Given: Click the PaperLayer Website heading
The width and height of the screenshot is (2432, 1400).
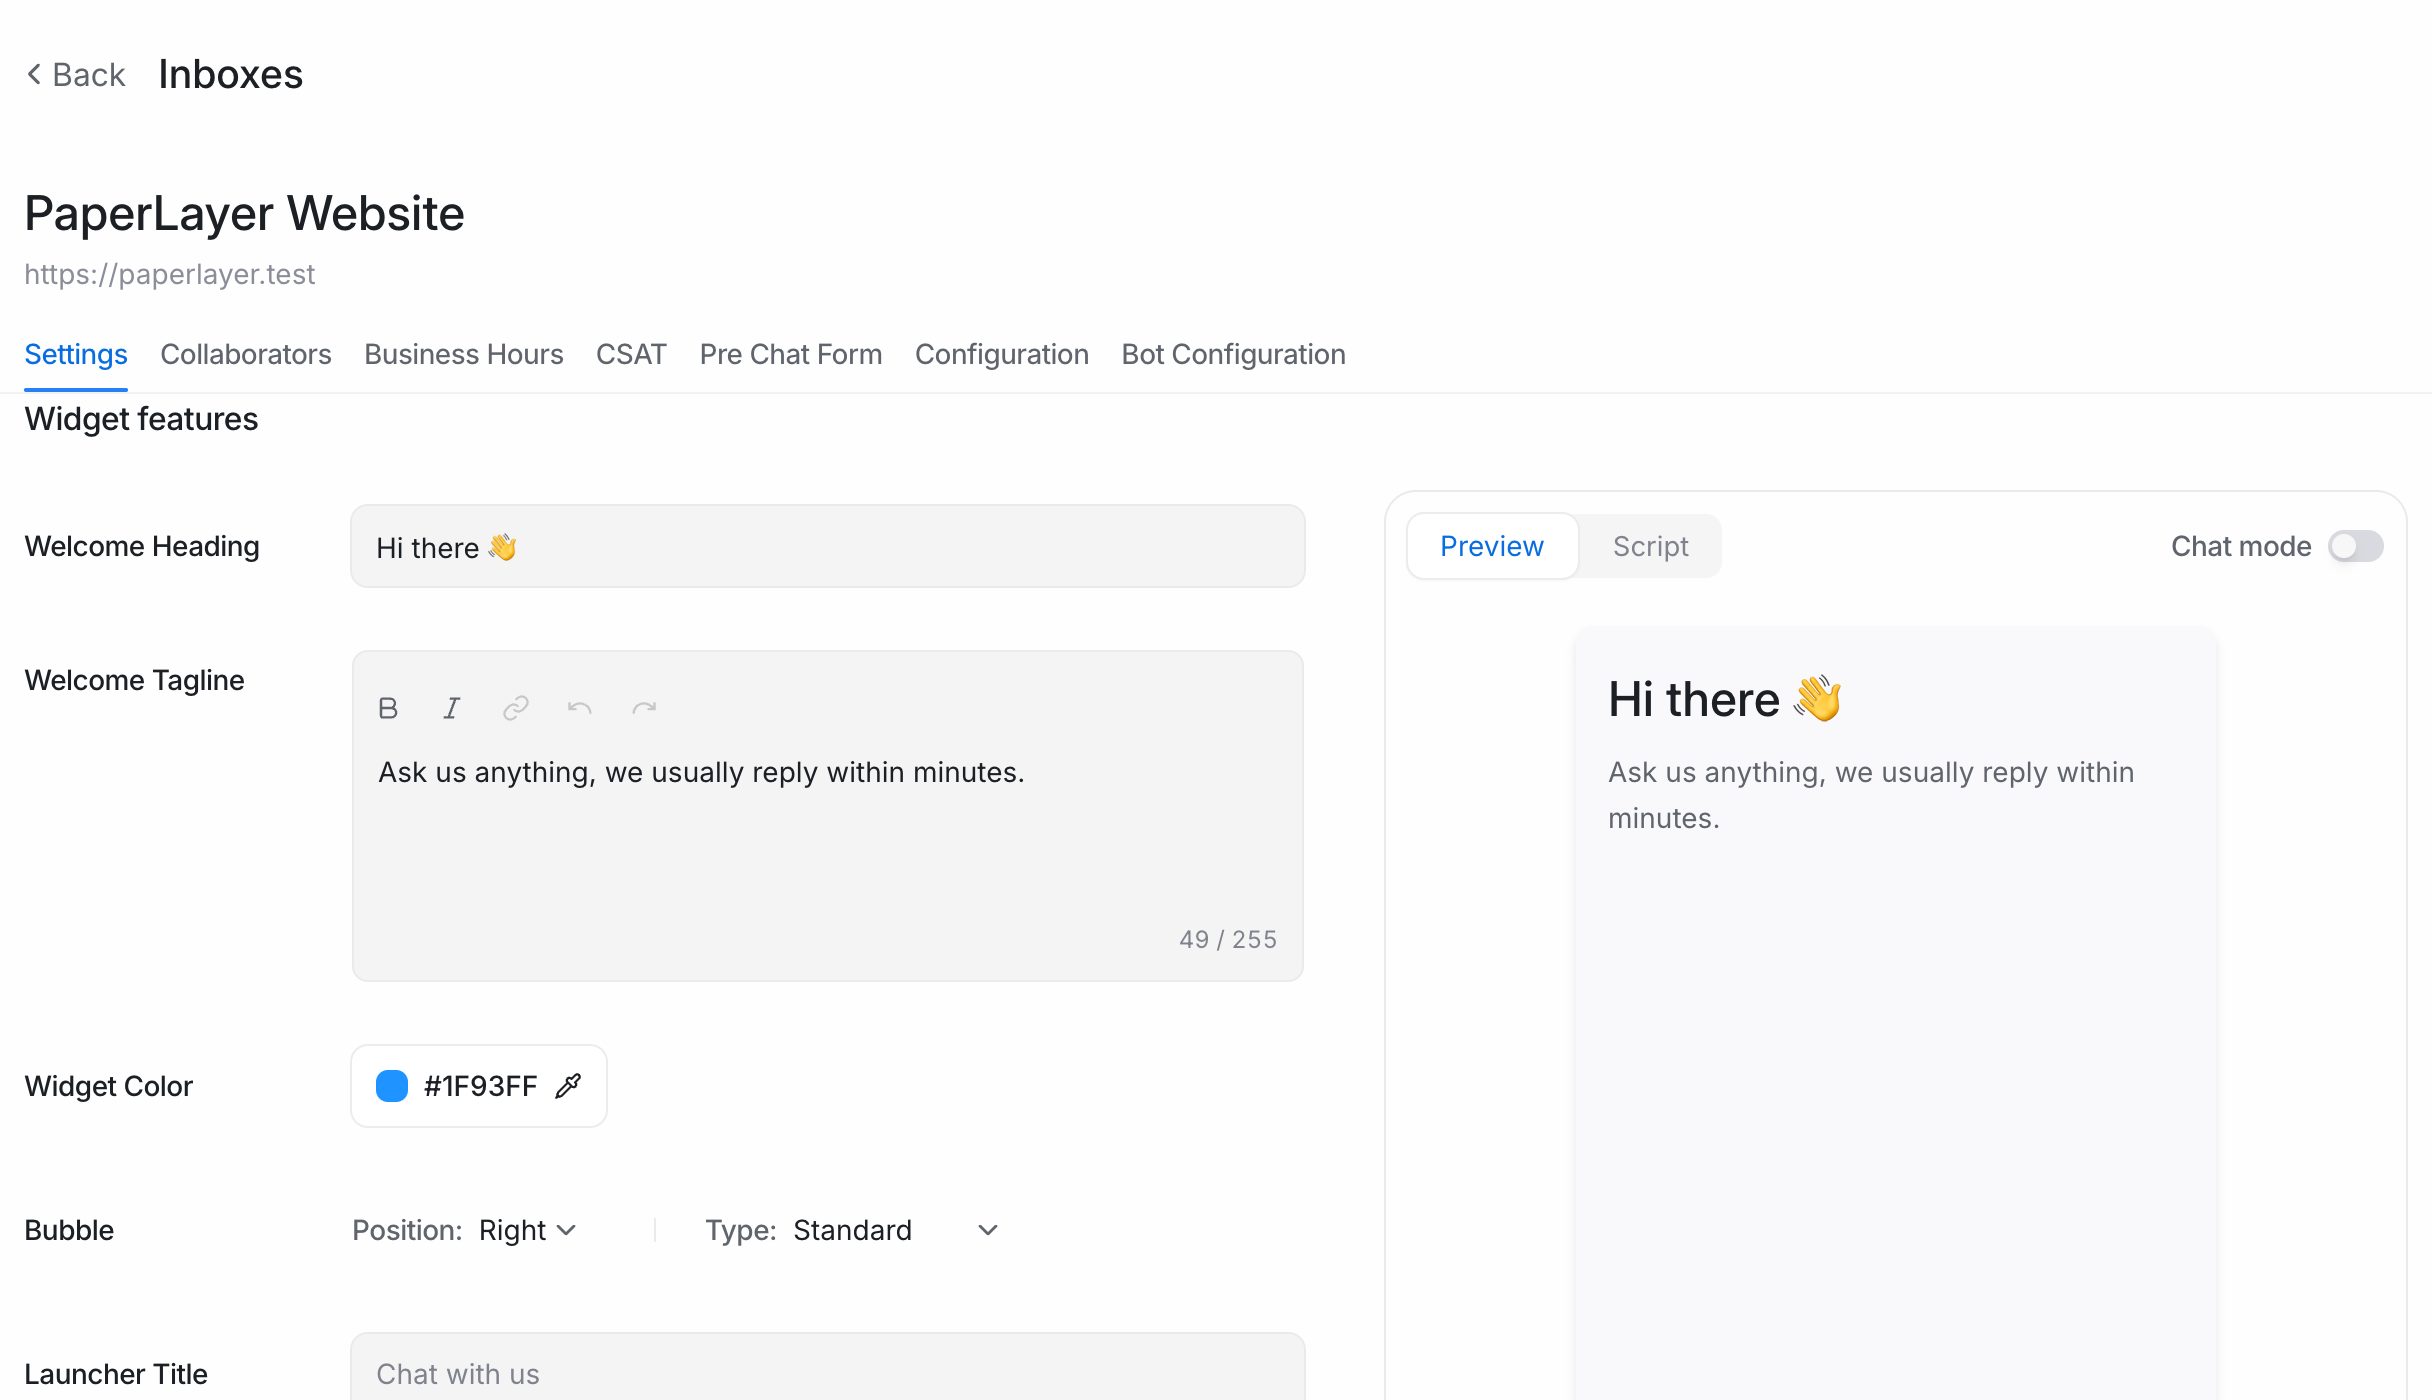Looking at the screenshot, I should coord(245,213).
